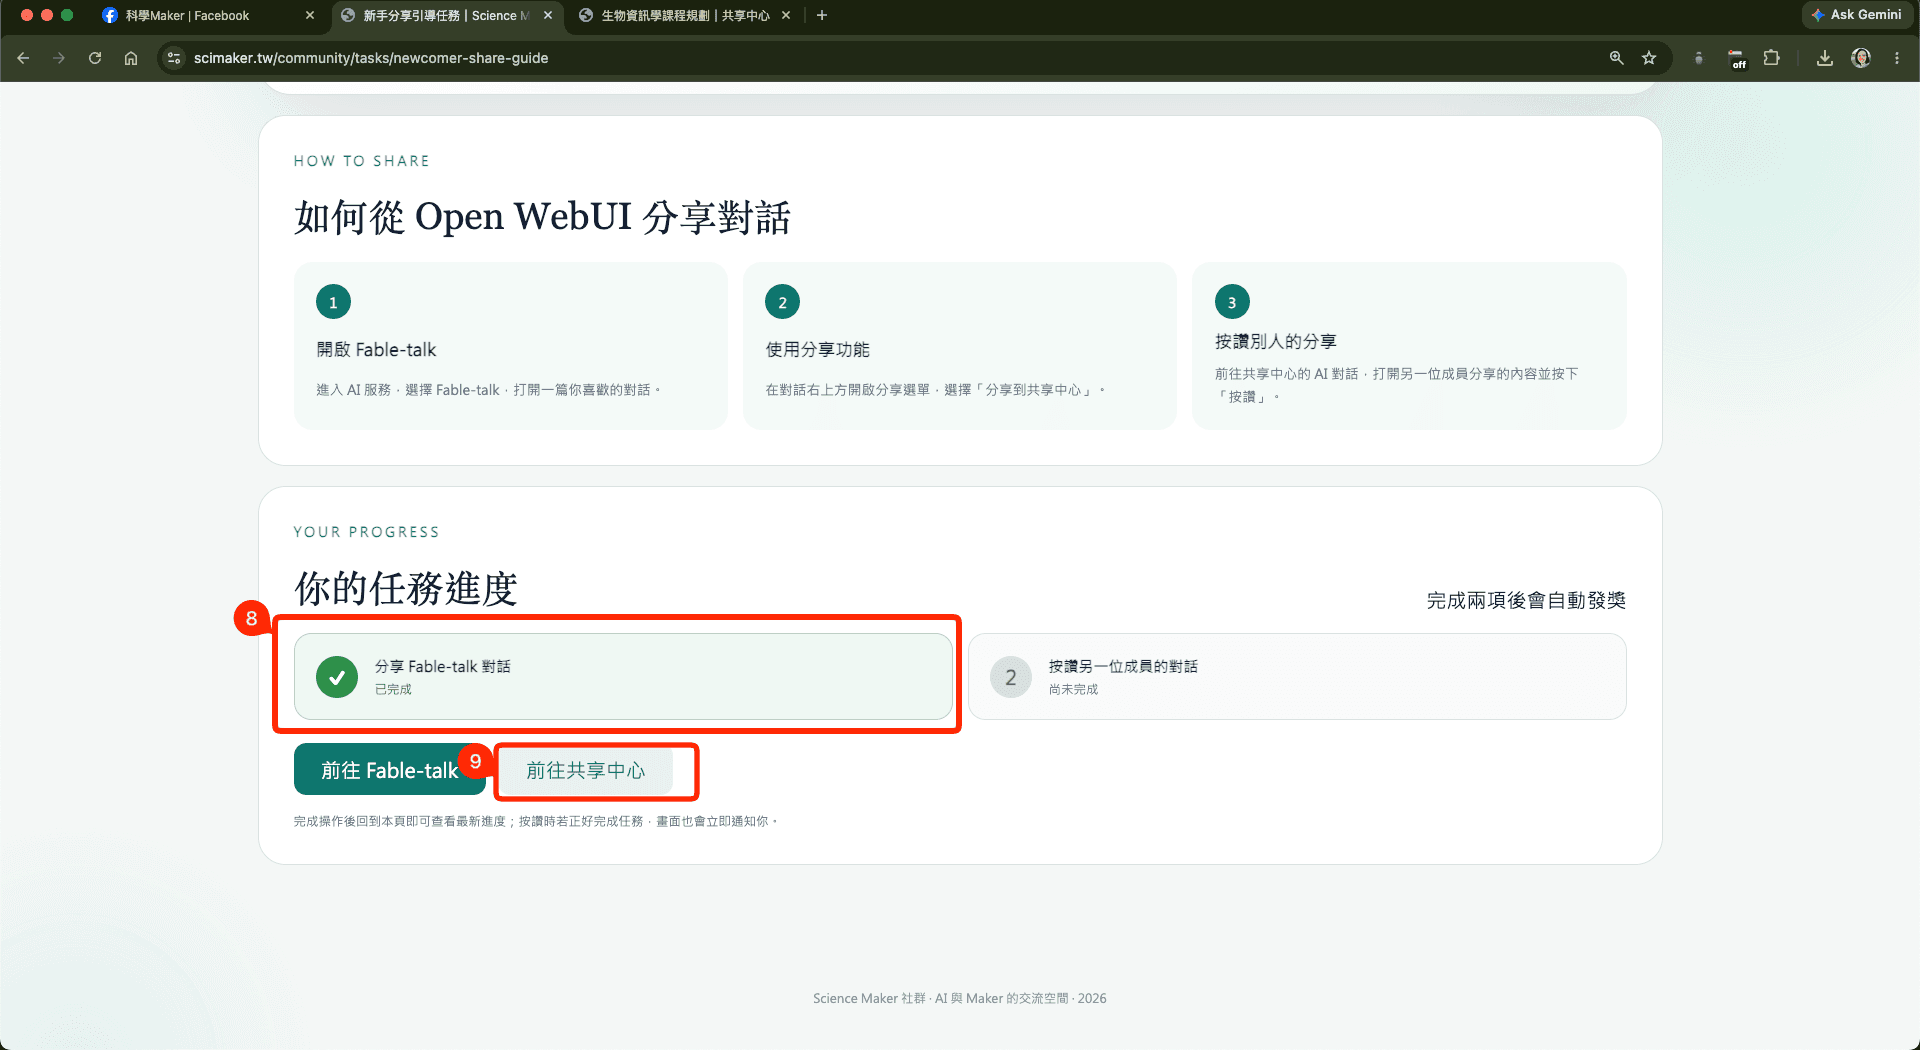
Task: Bookmark this page with the star
Action: (1649, 58)
